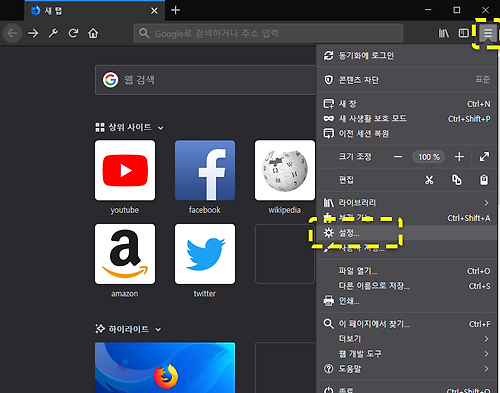This screenshot has height=393, width=500.
Task: Click the Library toolbar icon
Action: (x=443, y=33)
